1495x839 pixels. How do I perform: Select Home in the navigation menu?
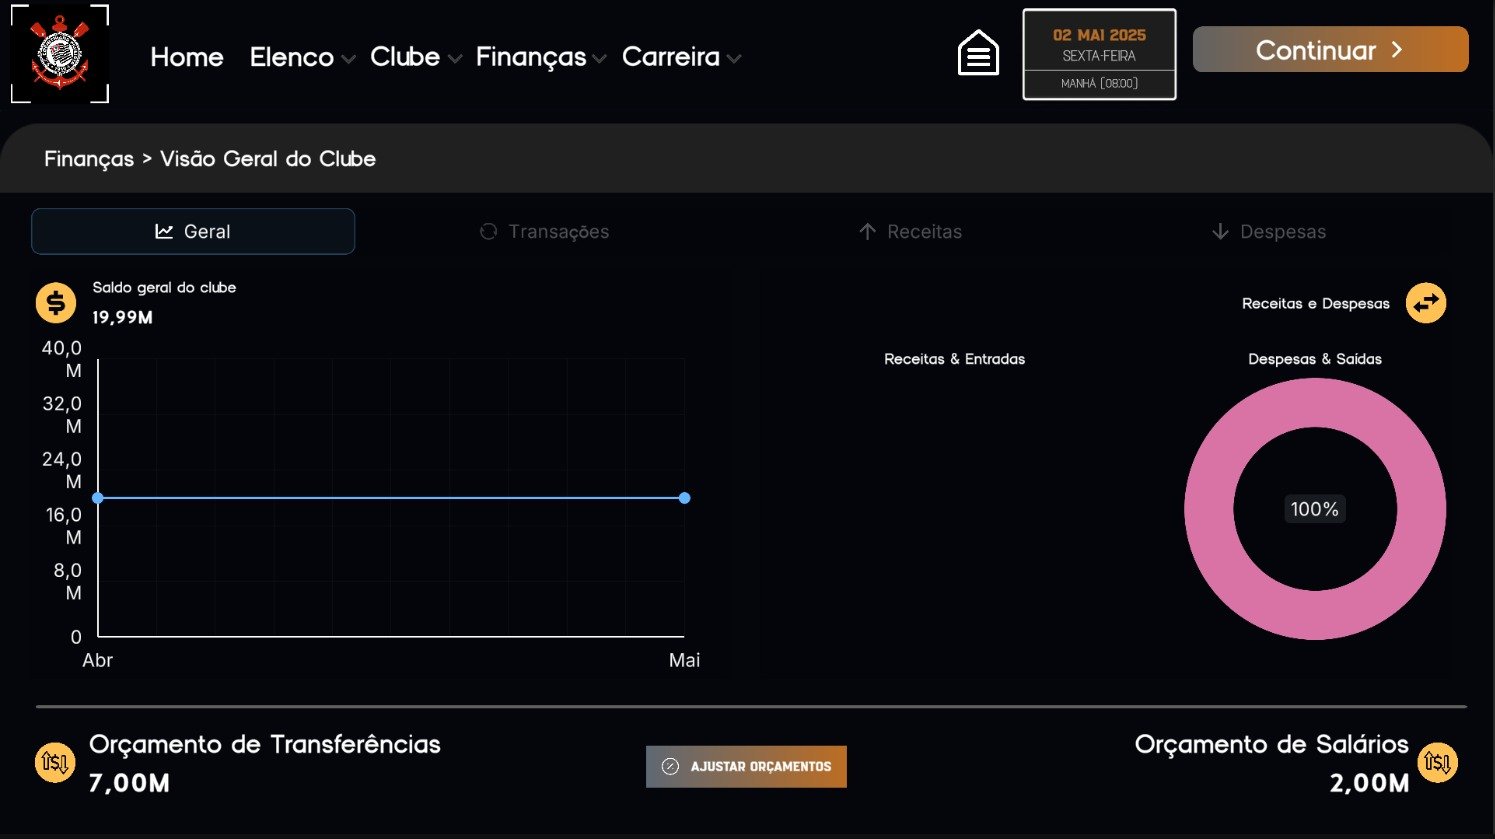pyautogui.click(x=186, y=57)
